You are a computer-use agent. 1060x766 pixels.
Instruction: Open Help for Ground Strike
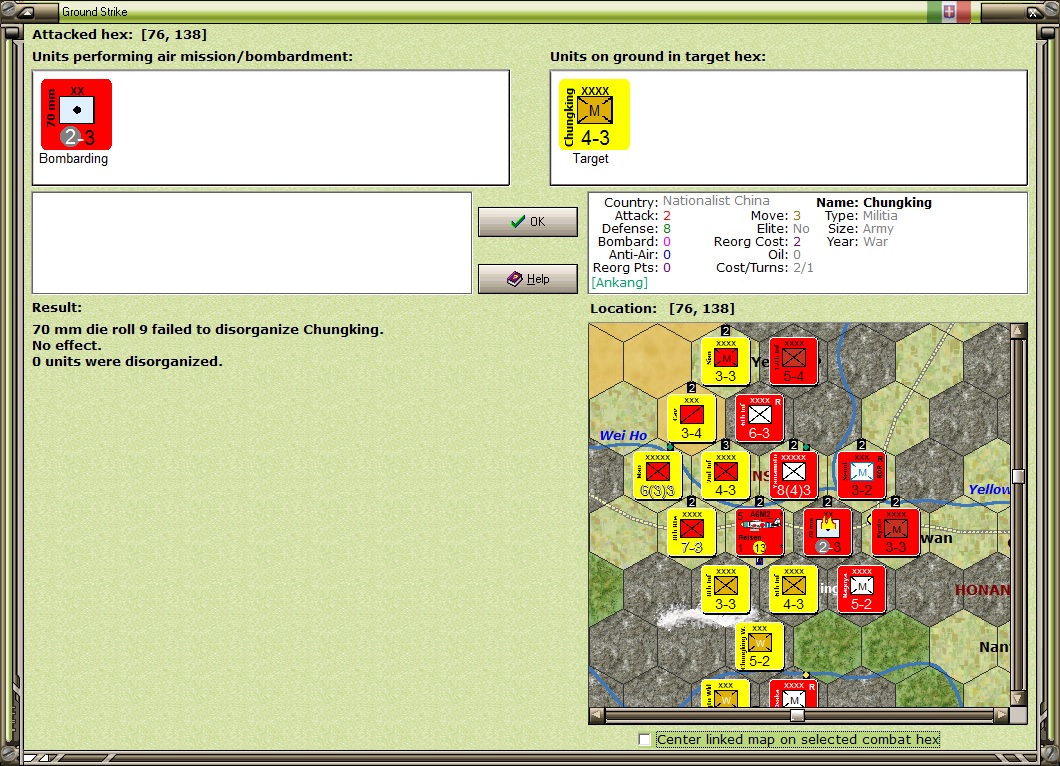pos(528,279)
